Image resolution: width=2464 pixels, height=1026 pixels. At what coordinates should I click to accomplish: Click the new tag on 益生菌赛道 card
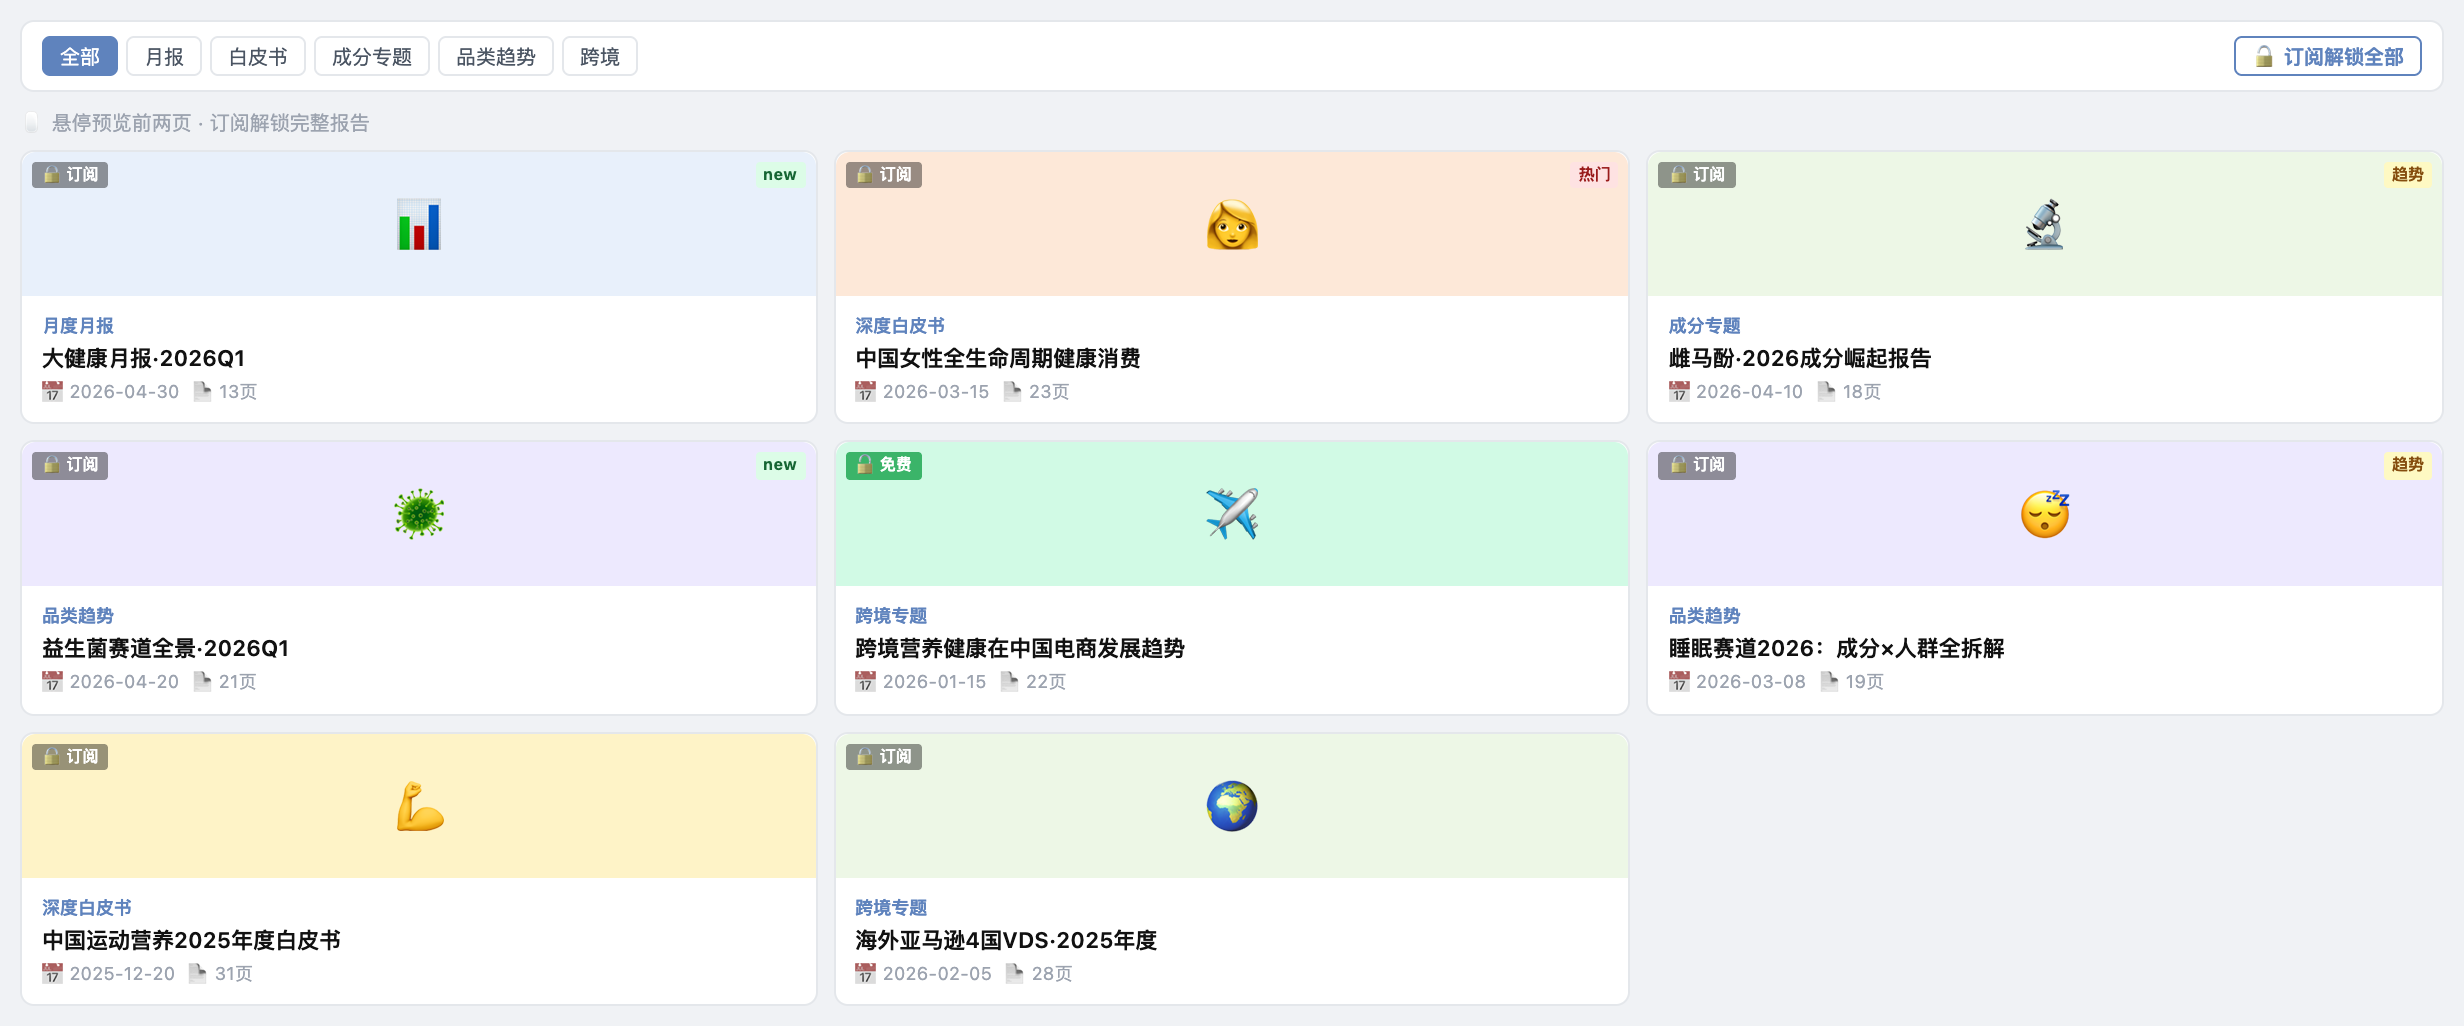click(x=780, y=465)
